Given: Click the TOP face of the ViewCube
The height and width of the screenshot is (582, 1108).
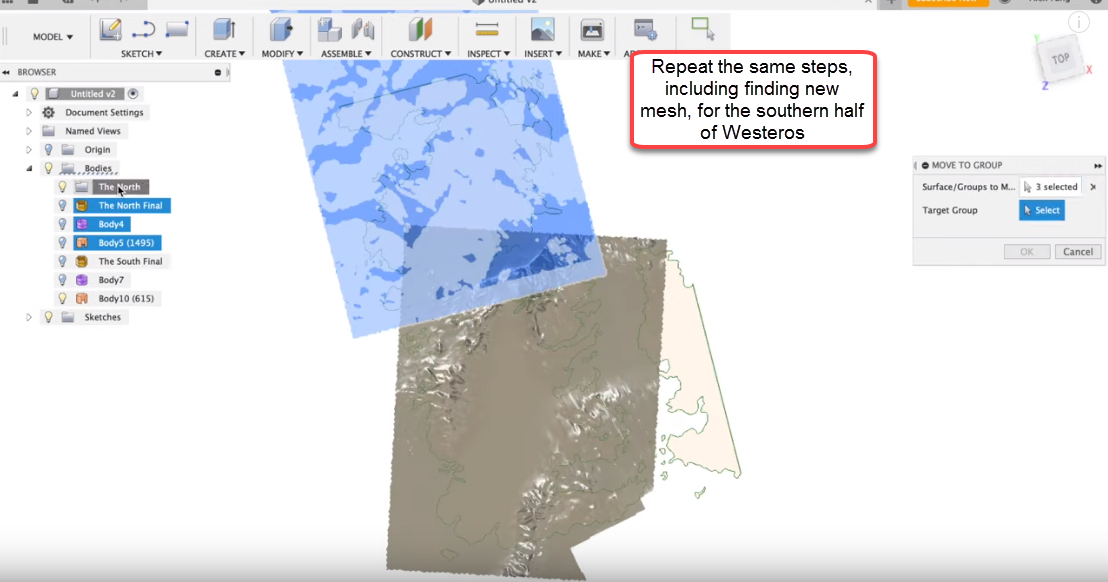Looking at the screenshot, I should (x=1059, y=59).
